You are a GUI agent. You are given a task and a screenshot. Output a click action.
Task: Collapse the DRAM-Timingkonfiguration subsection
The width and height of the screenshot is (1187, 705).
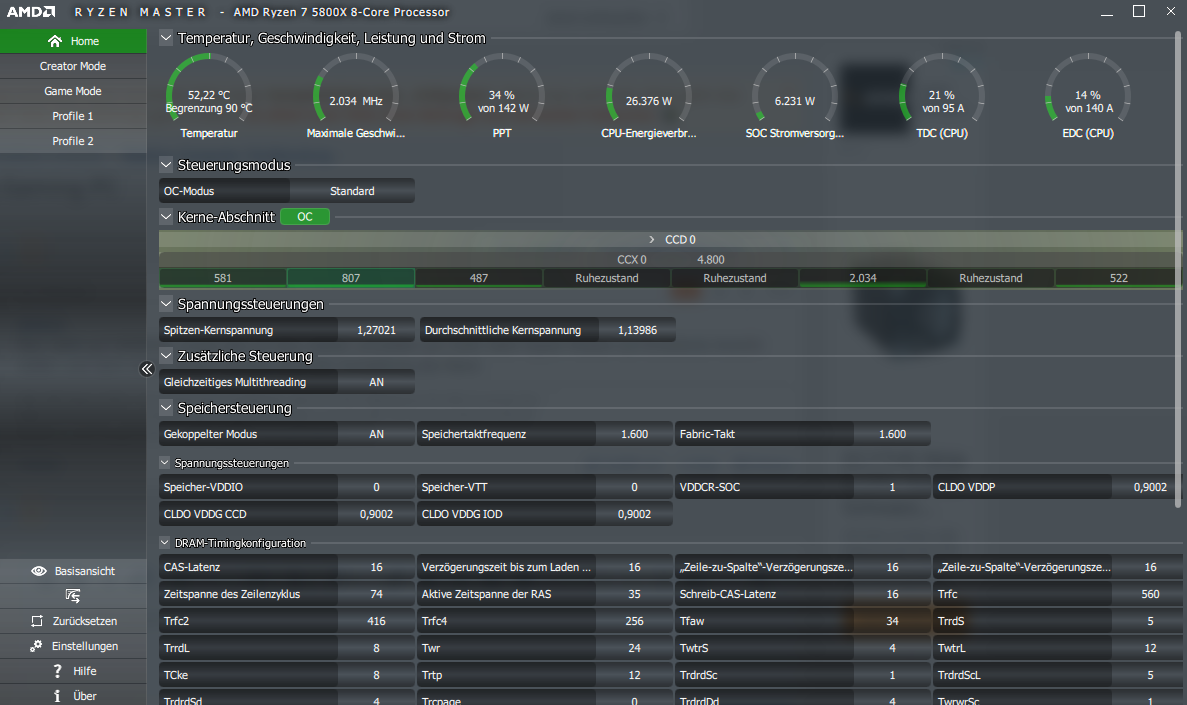[164, 543]
